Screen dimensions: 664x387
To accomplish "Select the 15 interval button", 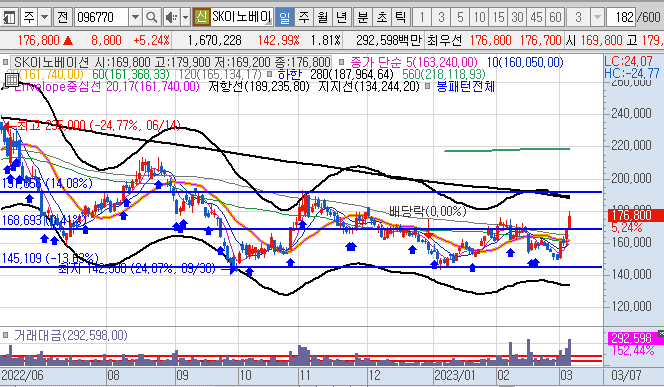I will pyautogui.click(x=498, y=17).
